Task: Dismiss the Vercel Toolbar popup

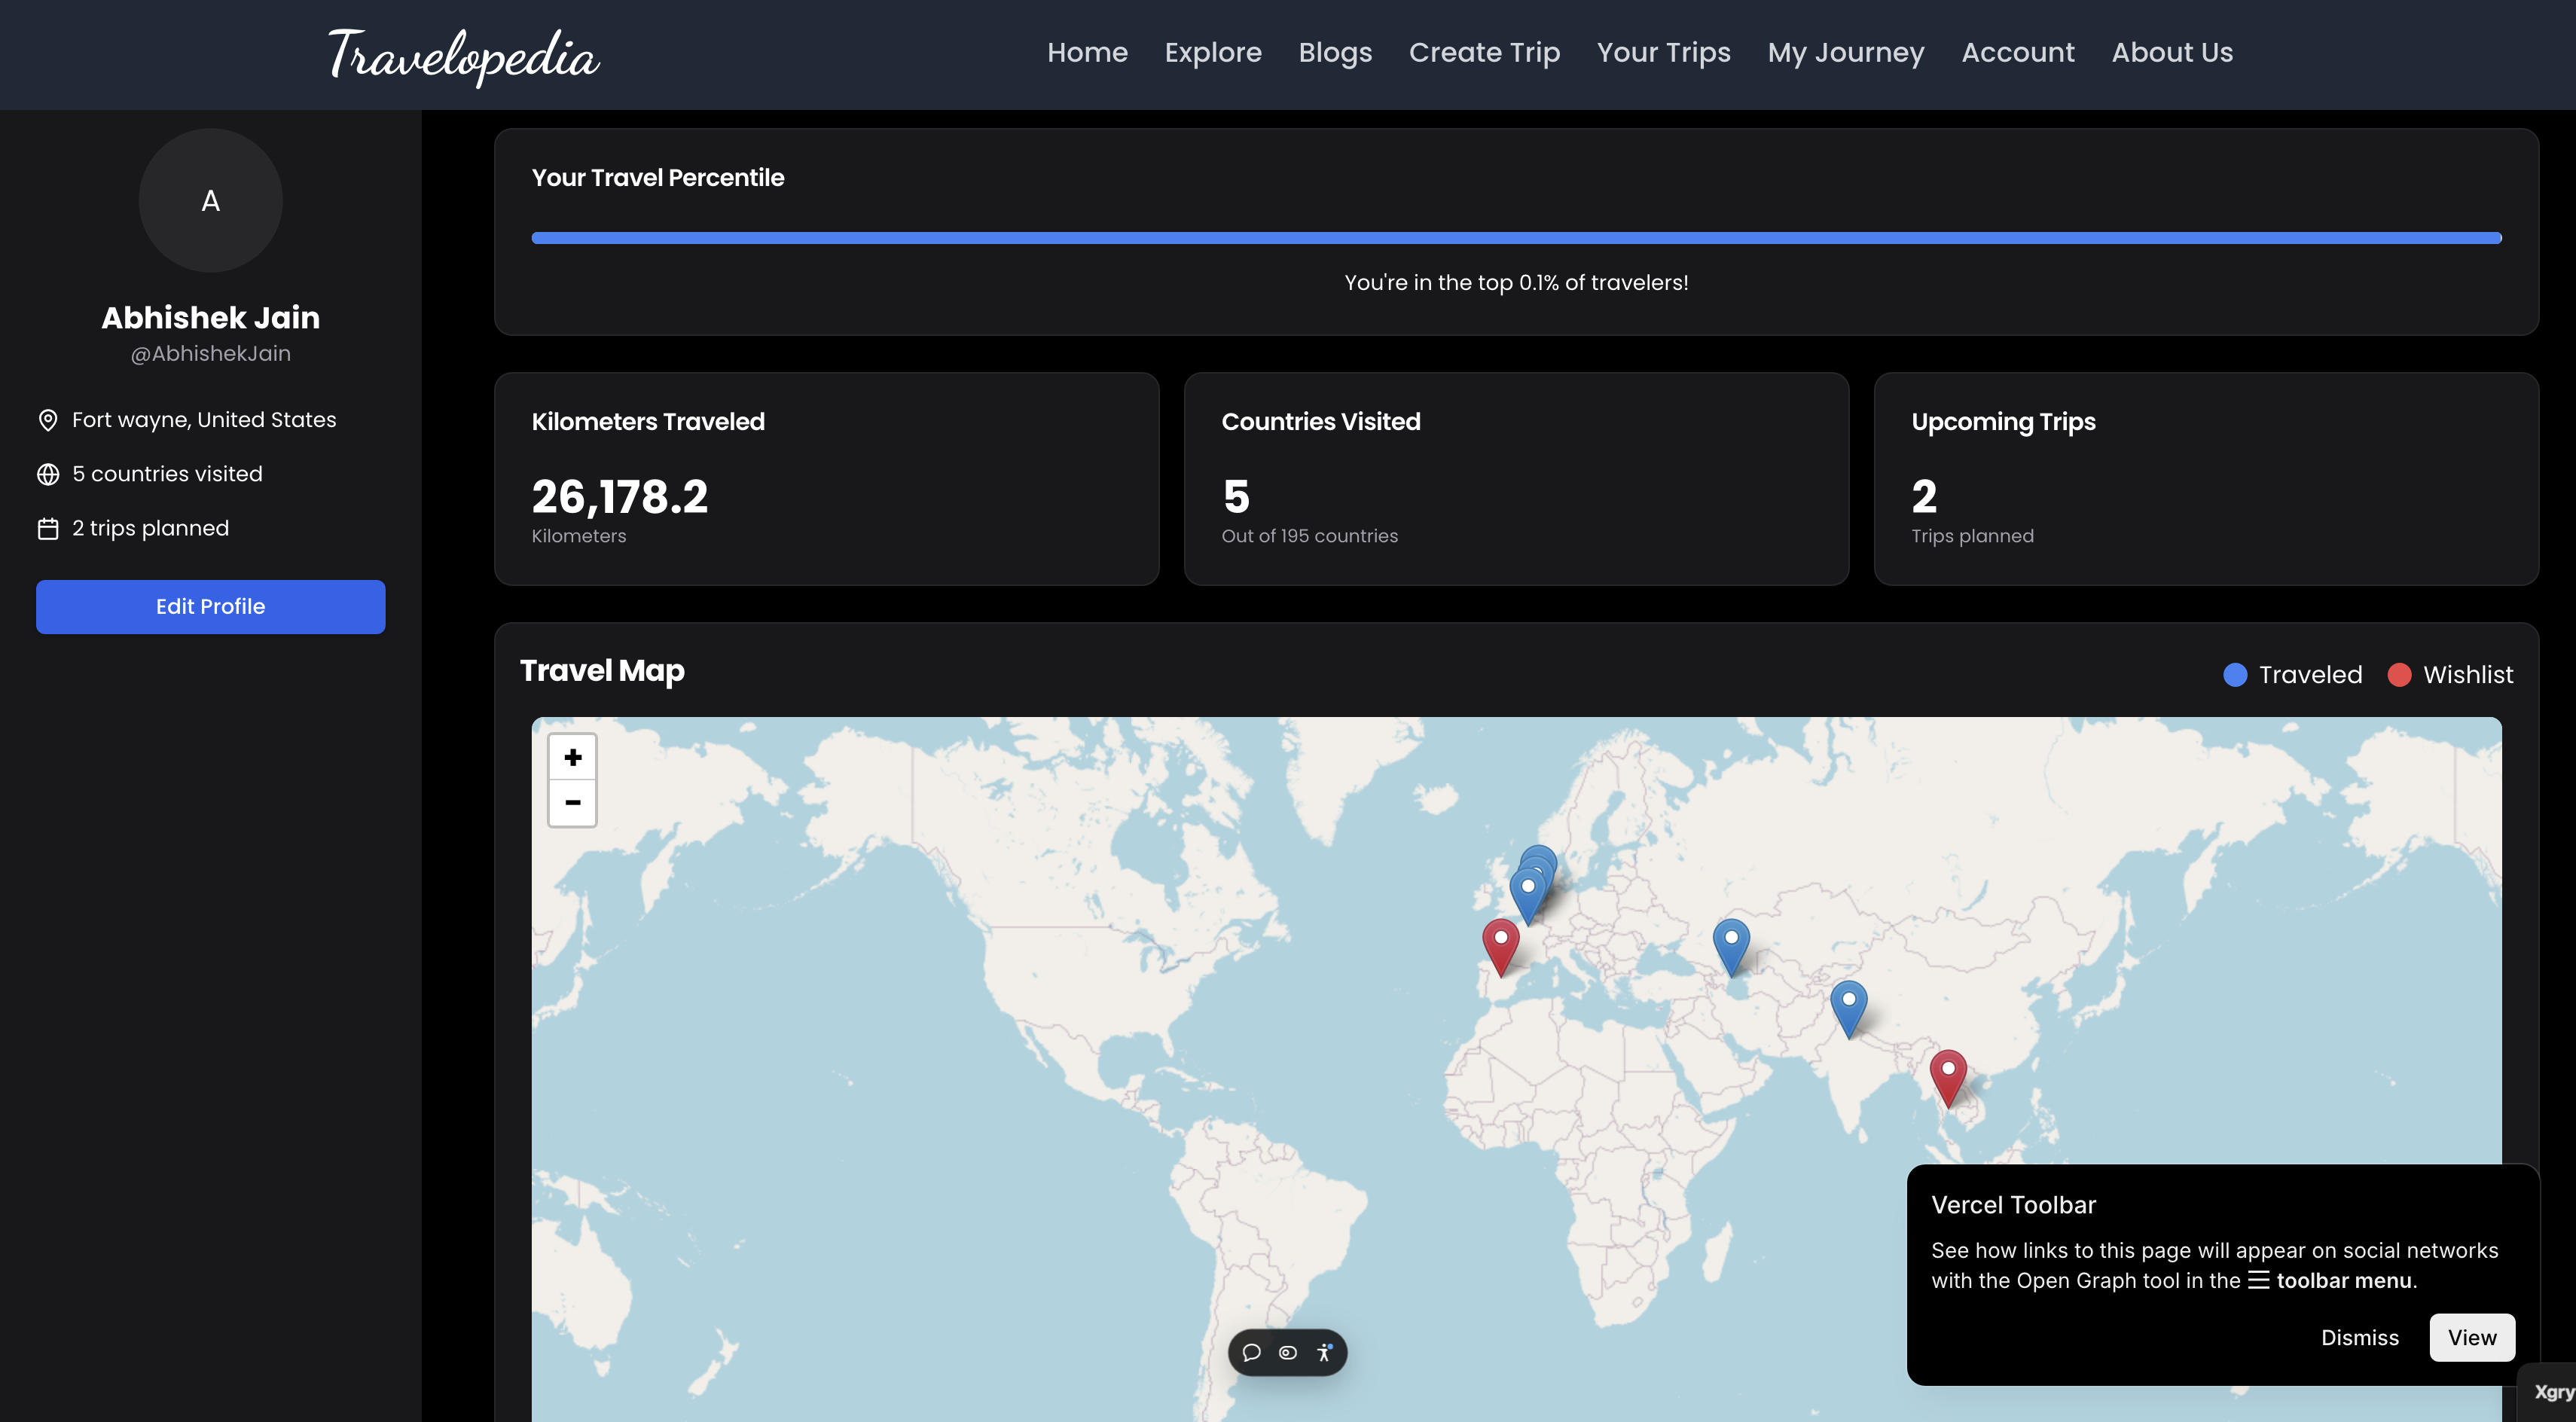Action: pyautogui.click(x=2359, y=1337)
